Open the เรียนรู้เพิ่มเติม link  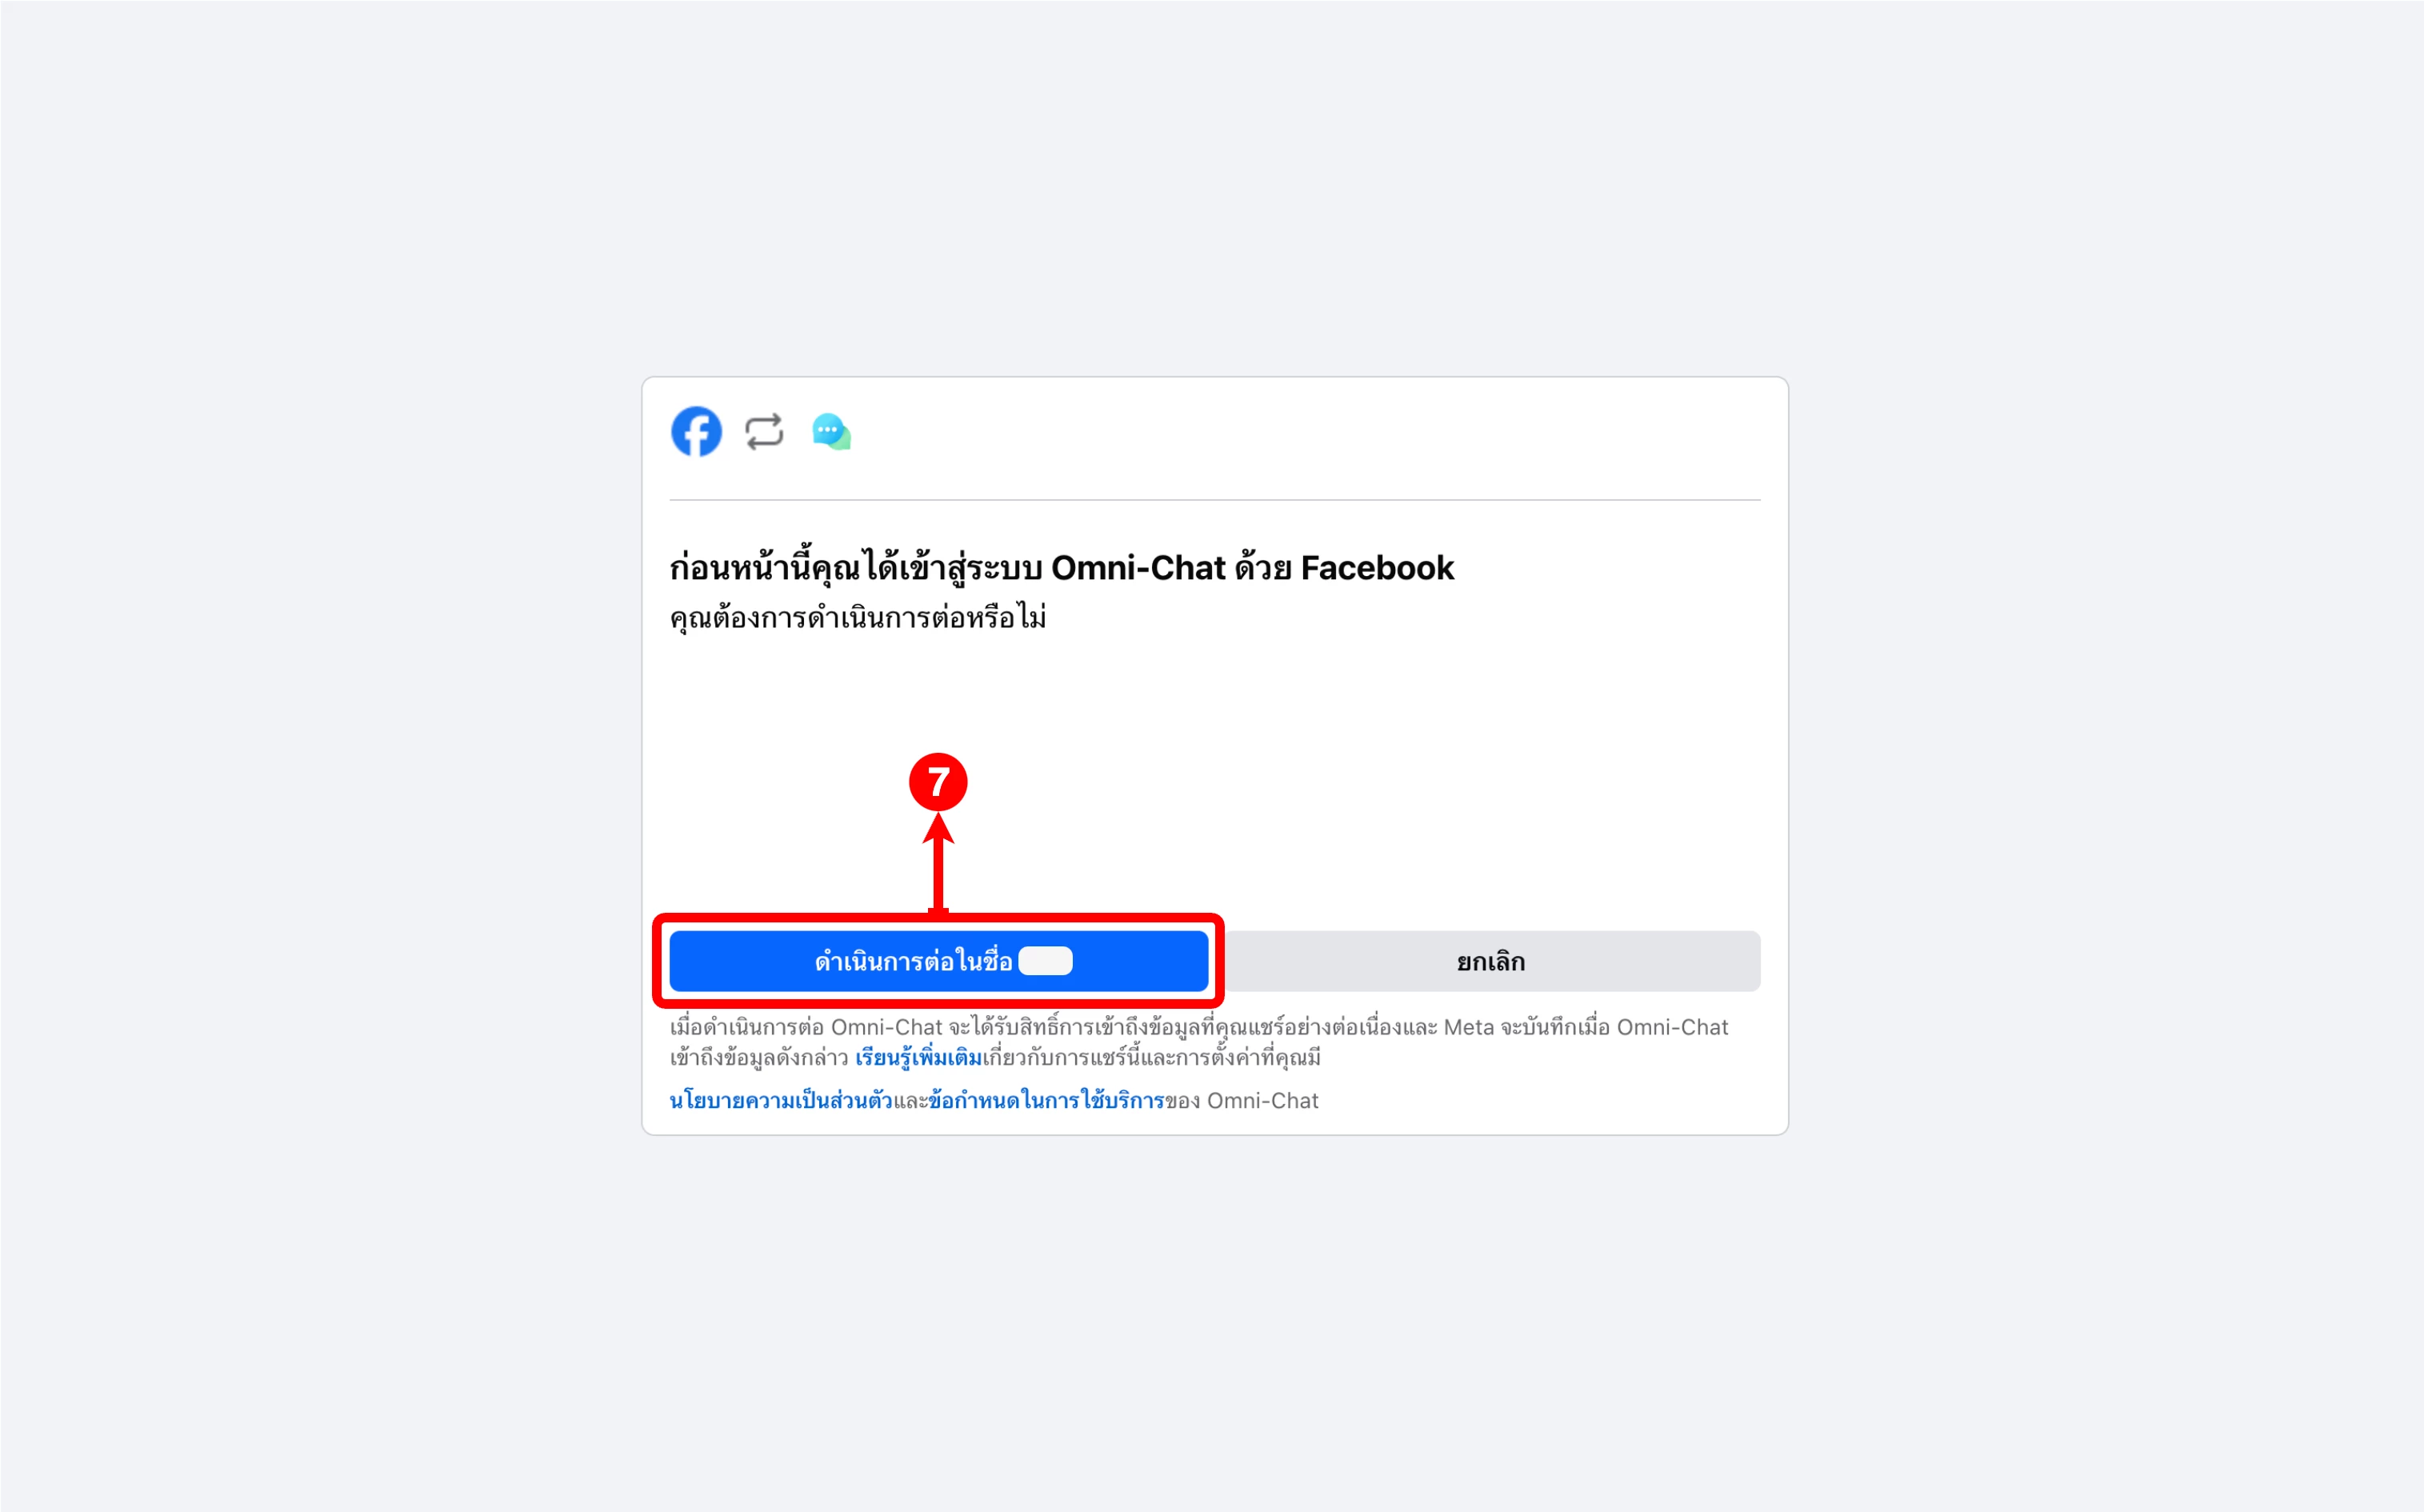[918, 1057]
